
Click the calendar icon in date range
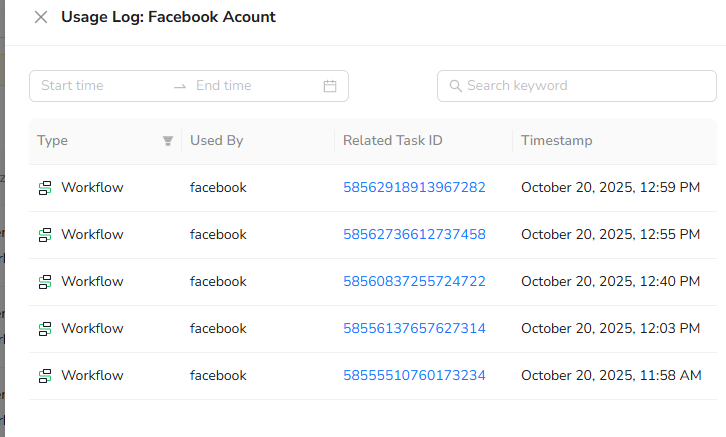tap(330, 86)
